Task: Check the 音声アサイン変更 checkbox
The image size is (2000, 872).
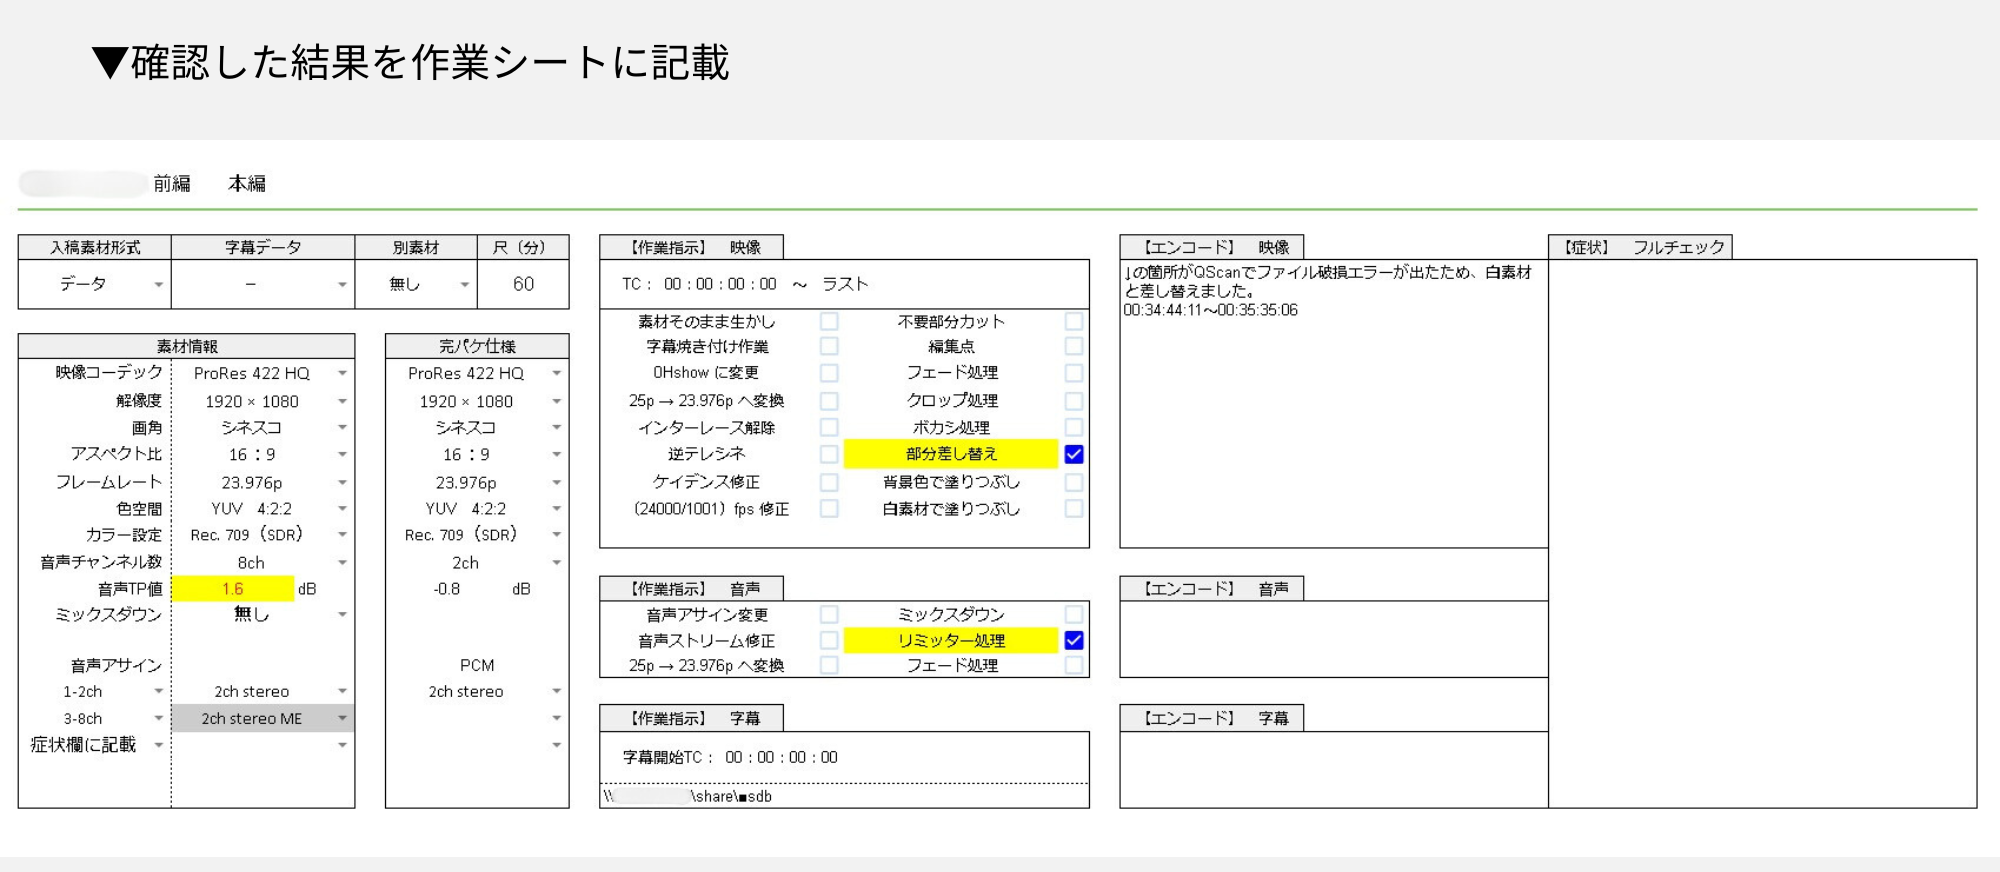Action: click(829, 614)
